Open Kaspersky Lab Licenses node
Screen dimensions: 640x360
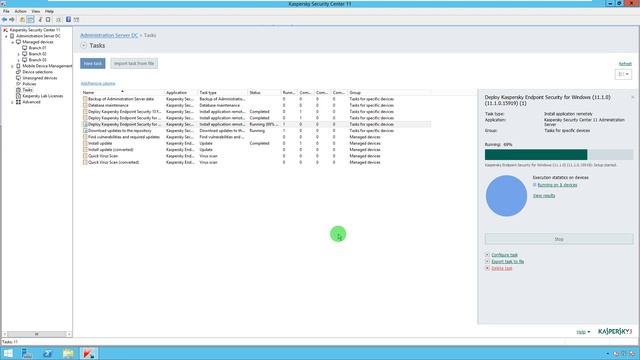tap(42, 96)
